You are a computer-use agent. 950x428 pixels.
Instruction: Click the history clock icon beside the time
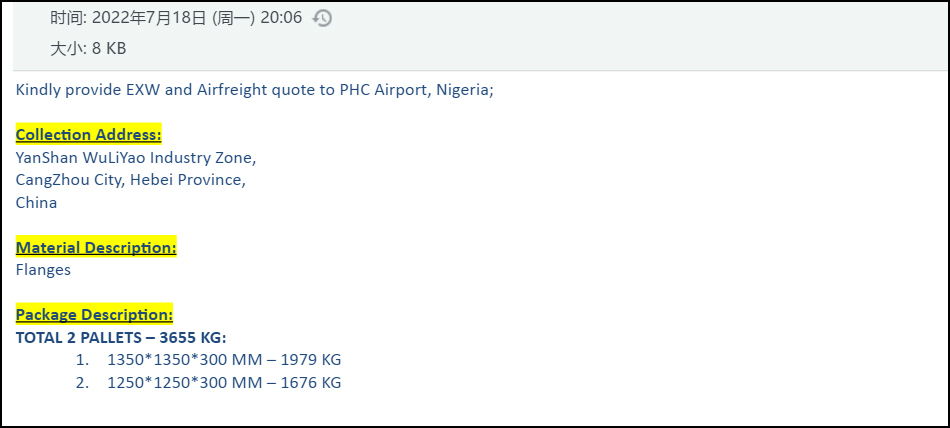322,18
